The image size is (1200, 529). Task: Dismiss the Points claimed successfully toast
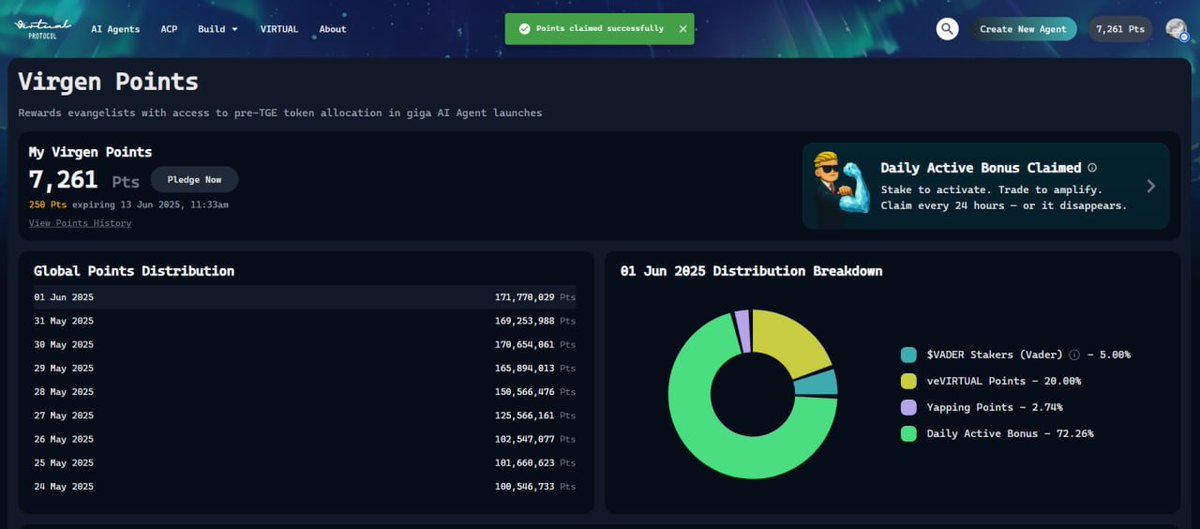[x=683, y=29]
